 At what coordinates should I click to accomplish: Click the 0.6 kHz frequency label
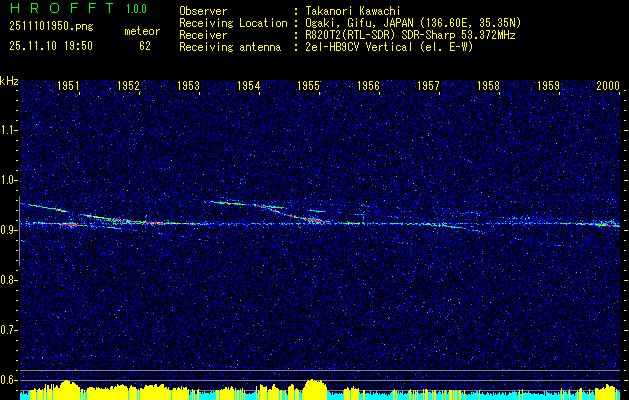coord(8,380)
